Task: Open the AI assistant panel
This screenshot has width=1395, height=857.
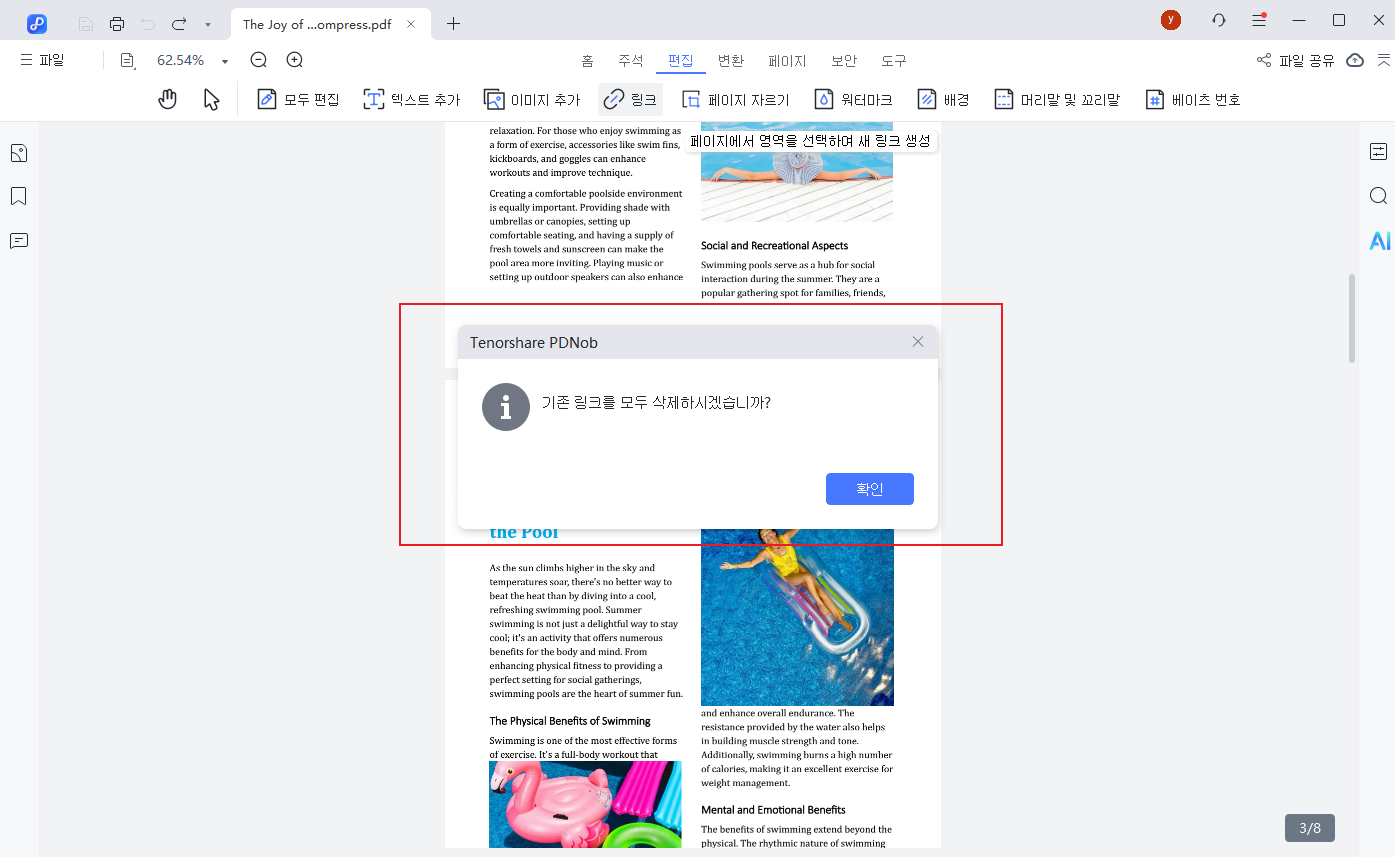Action: (x=1380, y=240)
